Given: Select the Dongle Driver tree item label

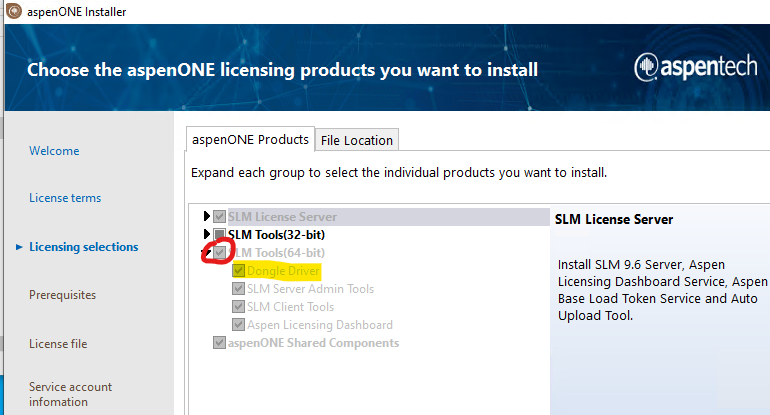Looking at the screenshot, I should pyautogui.click(x=284, y=270).
